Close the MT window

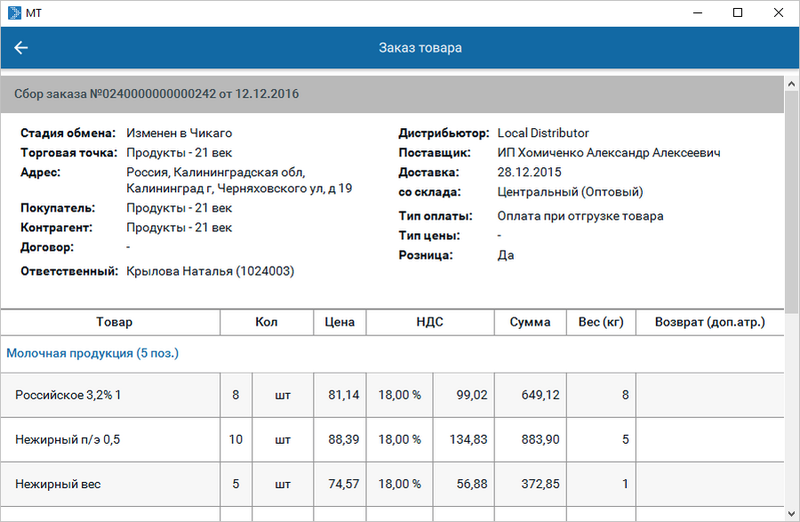(783, 13)
